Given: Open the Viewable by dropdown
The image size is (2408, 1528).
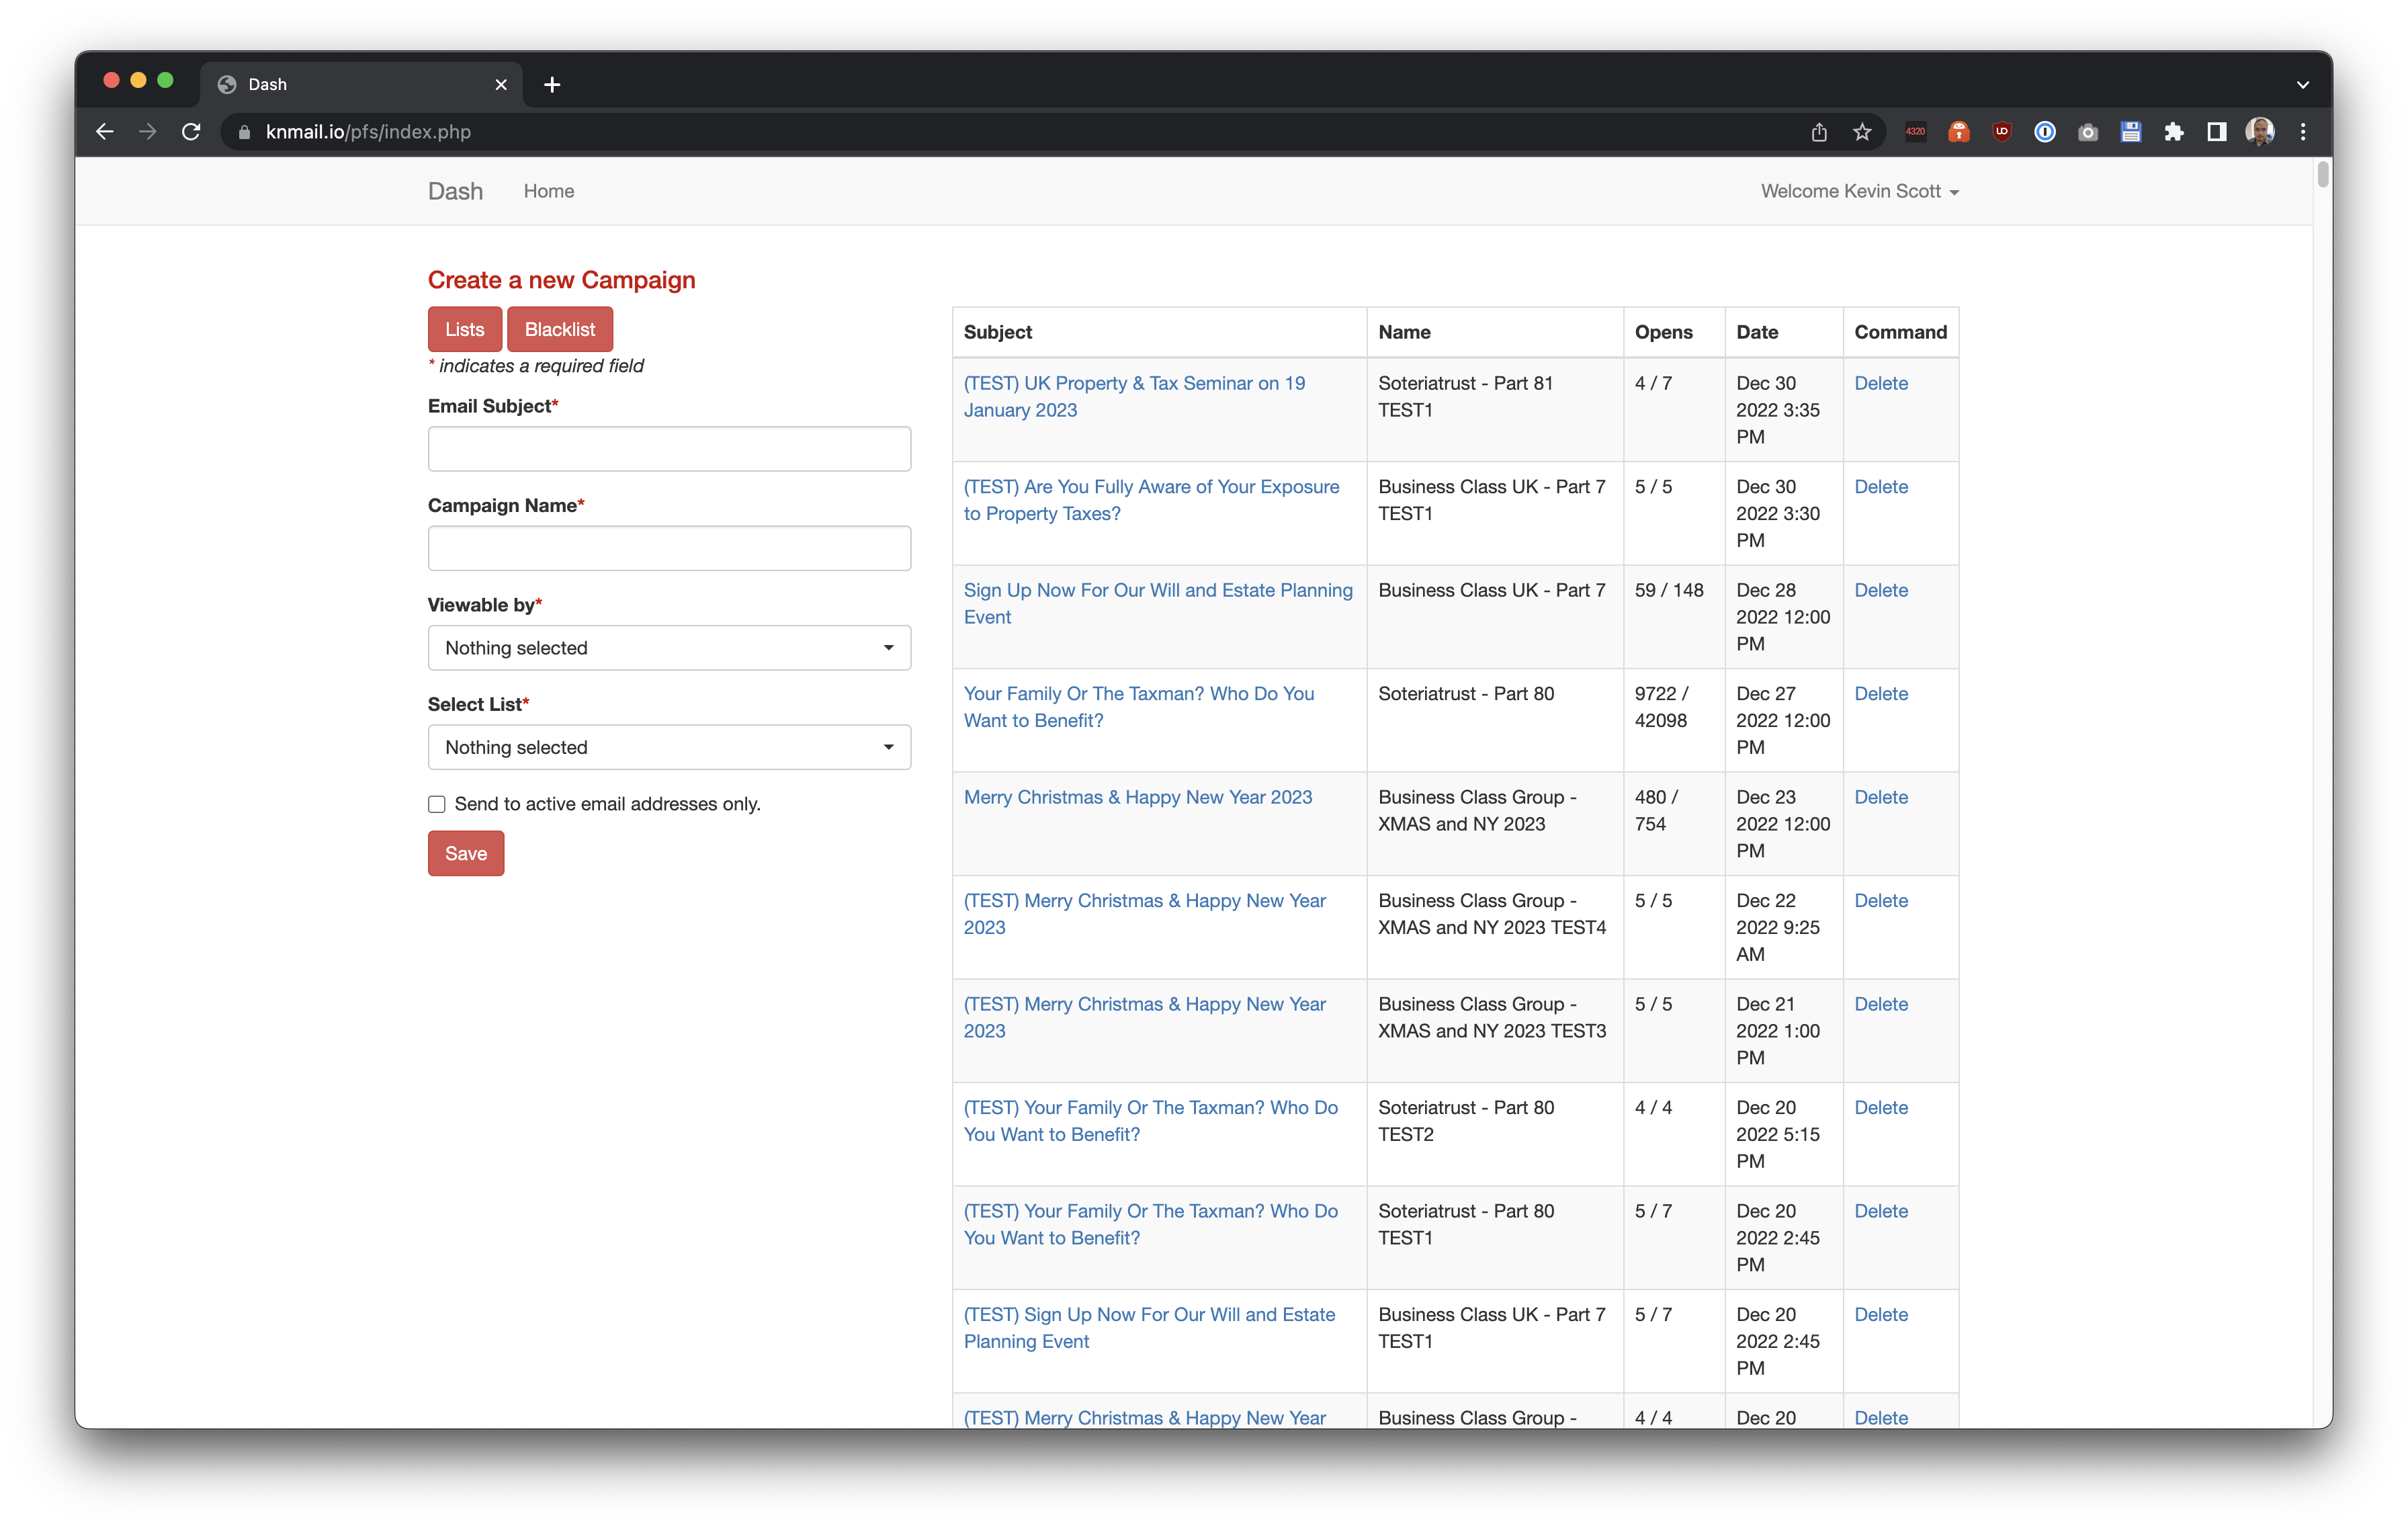Looking at the screenshot, I should (669, 648).
